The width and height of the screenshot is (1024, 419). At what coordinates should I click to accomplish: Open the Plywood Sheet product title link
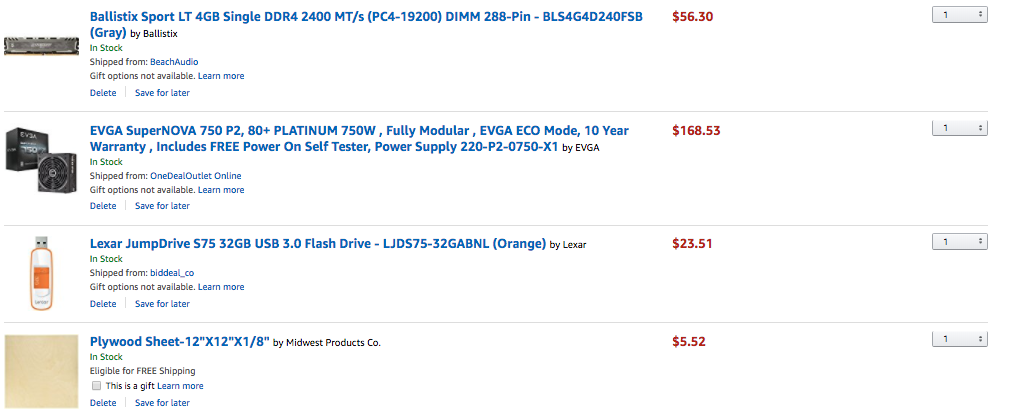179,341
